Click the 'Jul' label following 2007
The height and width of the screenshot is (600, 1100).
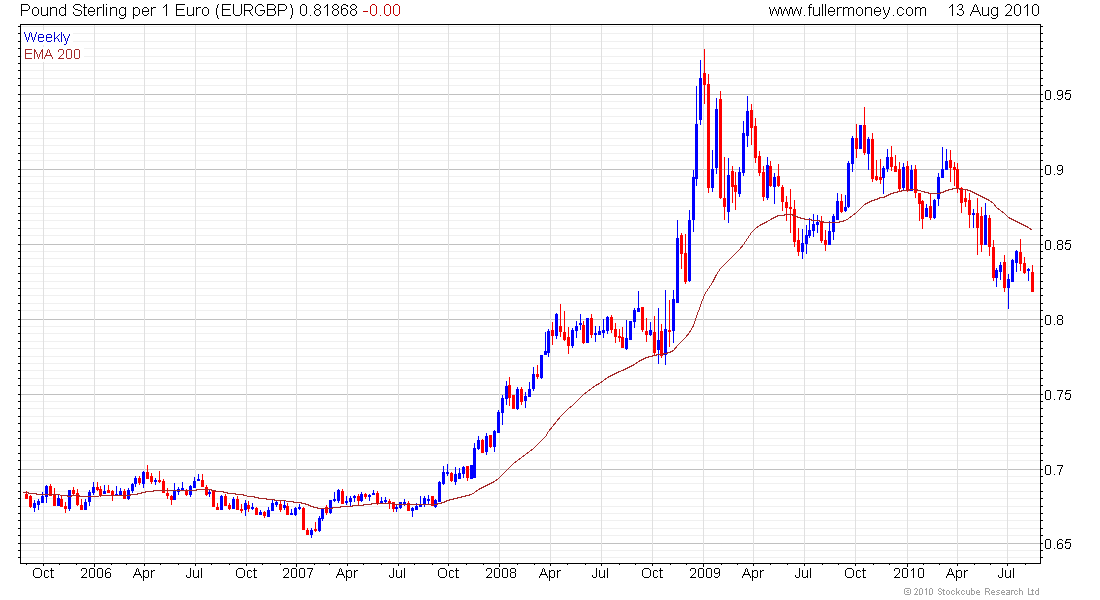pyautogui.click(x=397, y=573)
